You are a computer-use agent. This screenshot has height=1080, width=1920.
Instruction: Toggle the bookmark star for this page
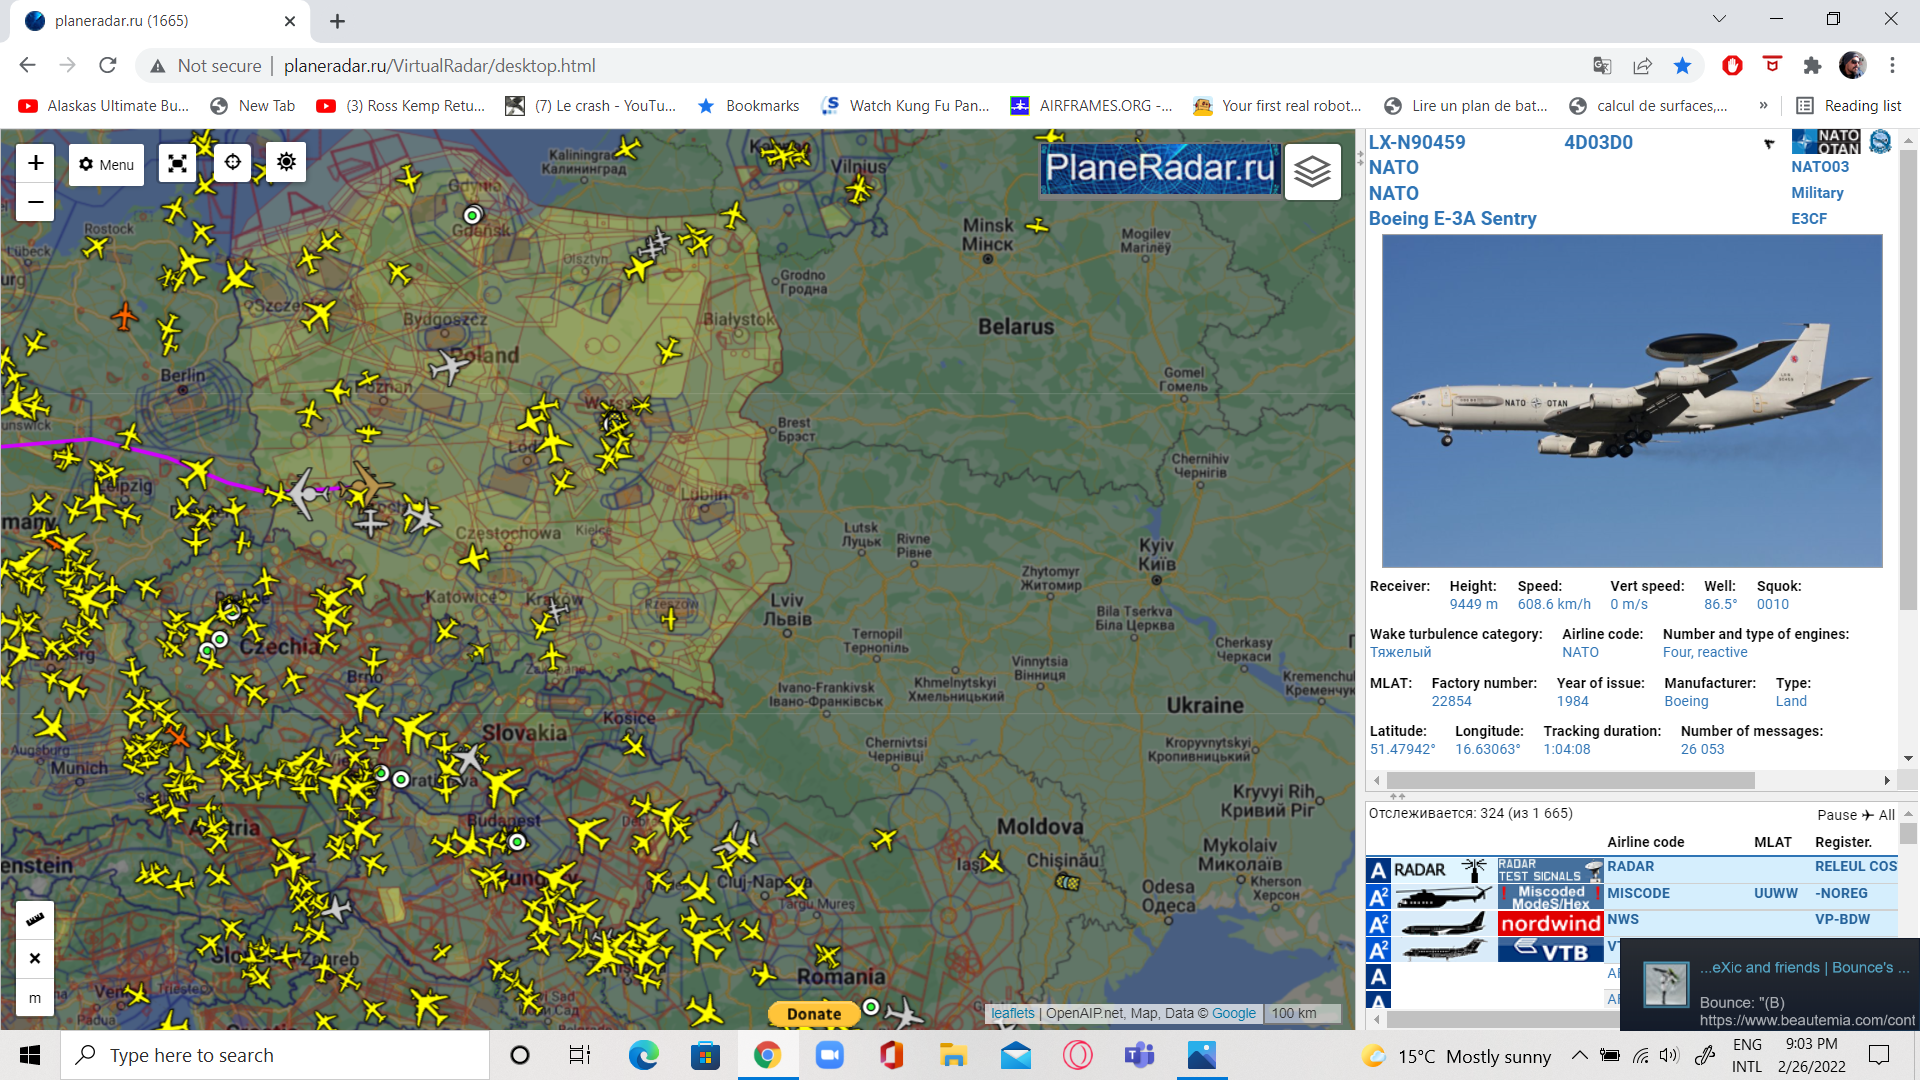point(1682,66)
